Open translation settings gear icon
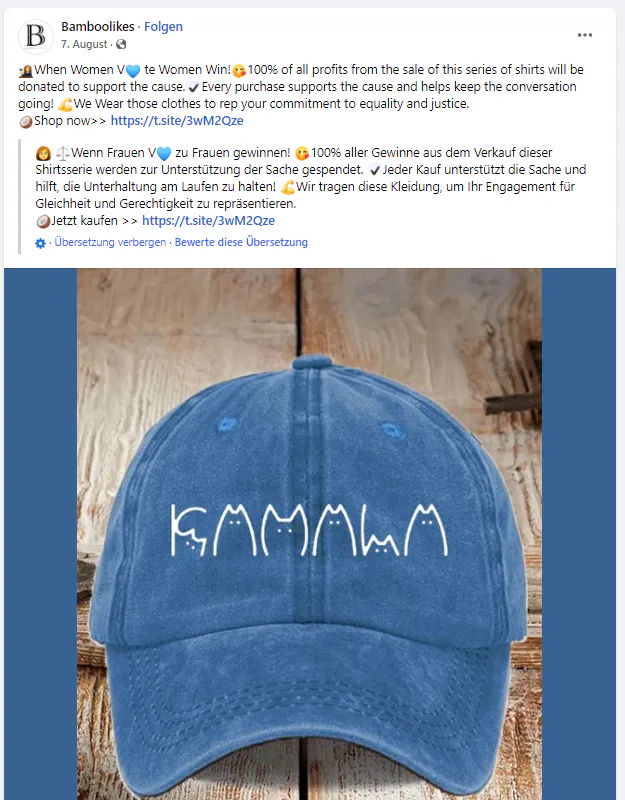The width and height of the screenshot is (625, 800). coord(40,243)
